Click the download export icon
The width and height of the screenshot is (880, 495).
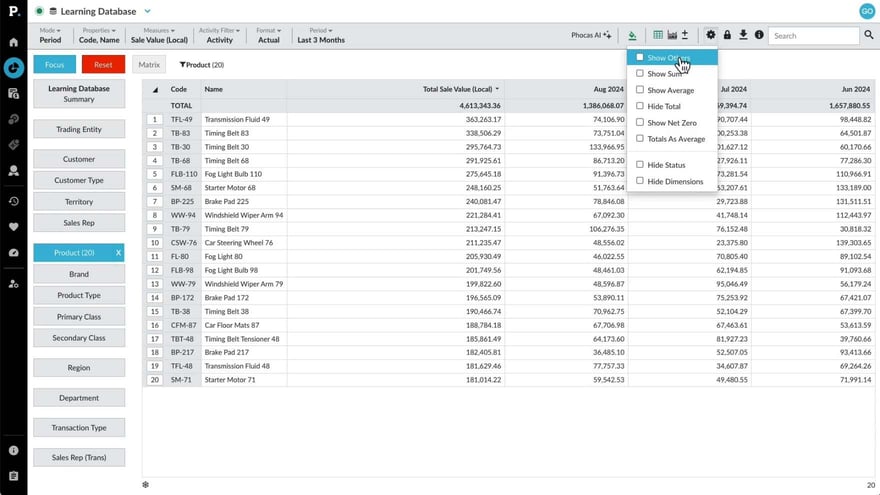[743, 35]
